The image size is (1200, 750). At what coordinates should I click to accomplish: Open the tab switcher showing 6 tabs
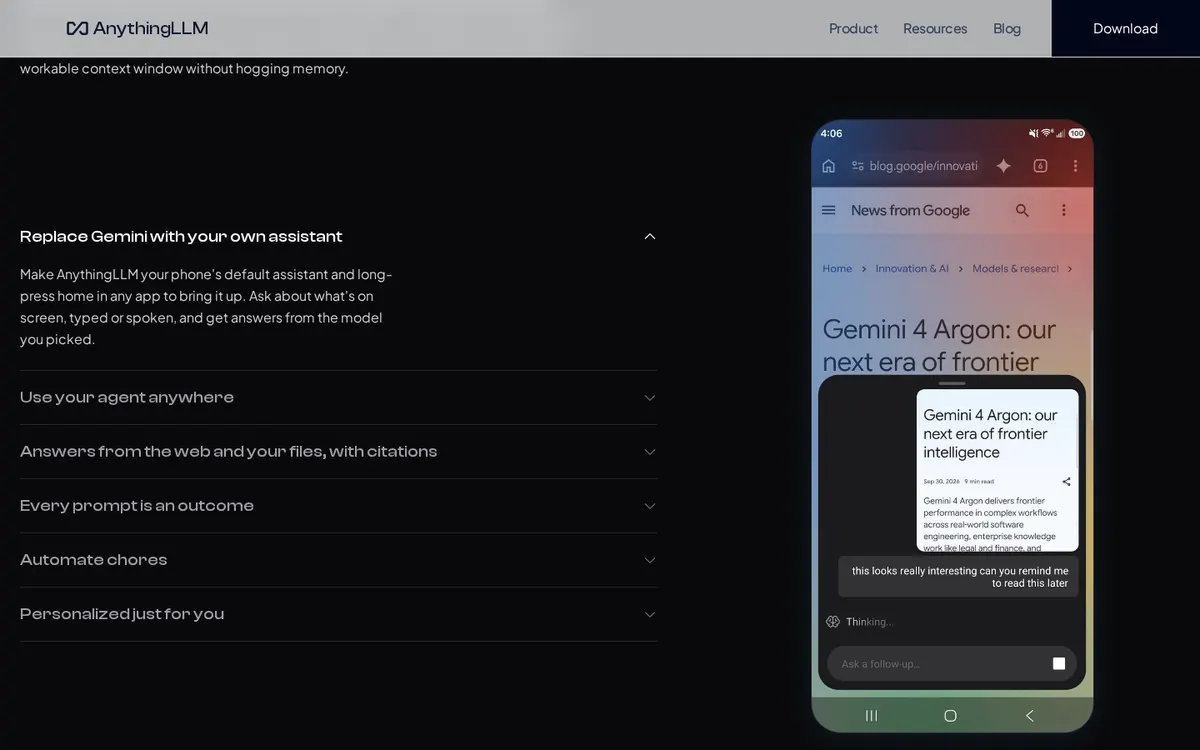pos(1040,166)
